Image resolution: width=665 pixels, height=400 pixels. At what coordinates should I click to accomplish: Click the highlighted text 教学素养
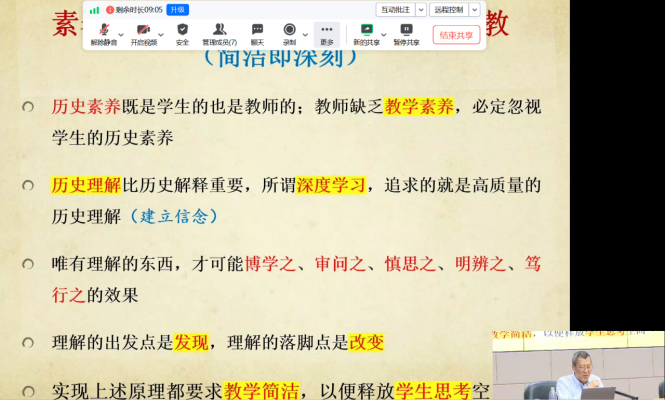tap(419, 106)
